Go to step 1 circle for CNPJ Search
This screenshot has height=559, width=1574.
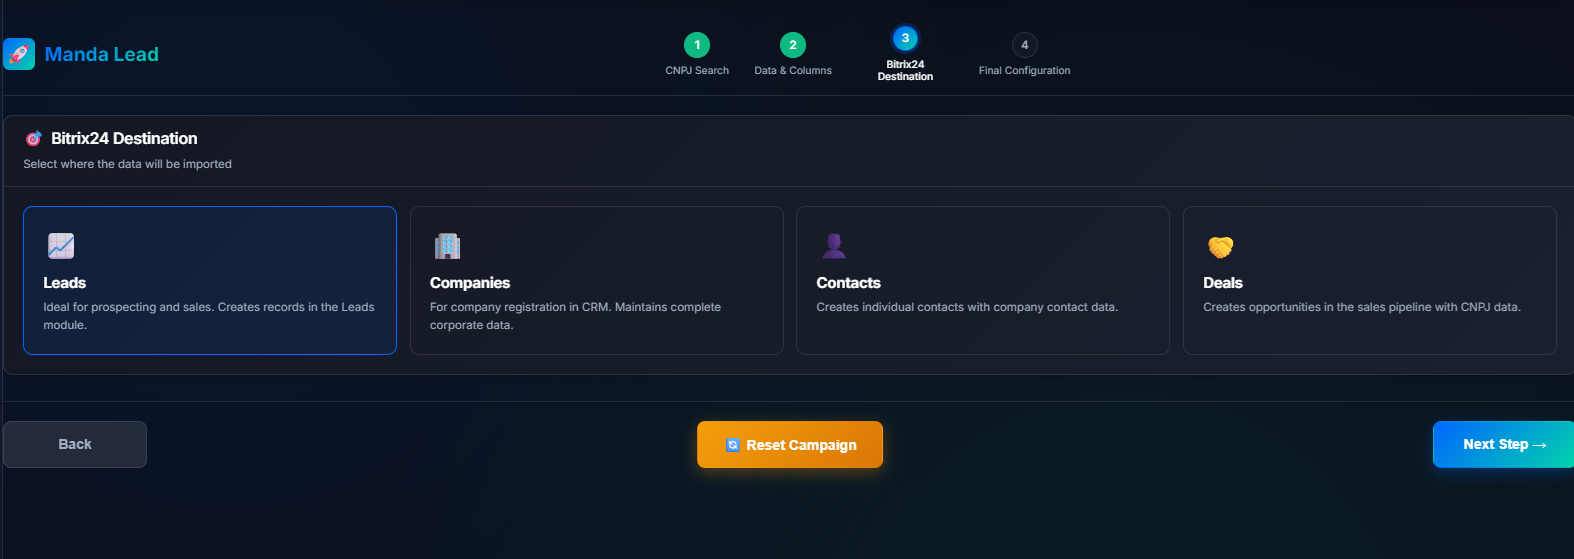(697, 45)
